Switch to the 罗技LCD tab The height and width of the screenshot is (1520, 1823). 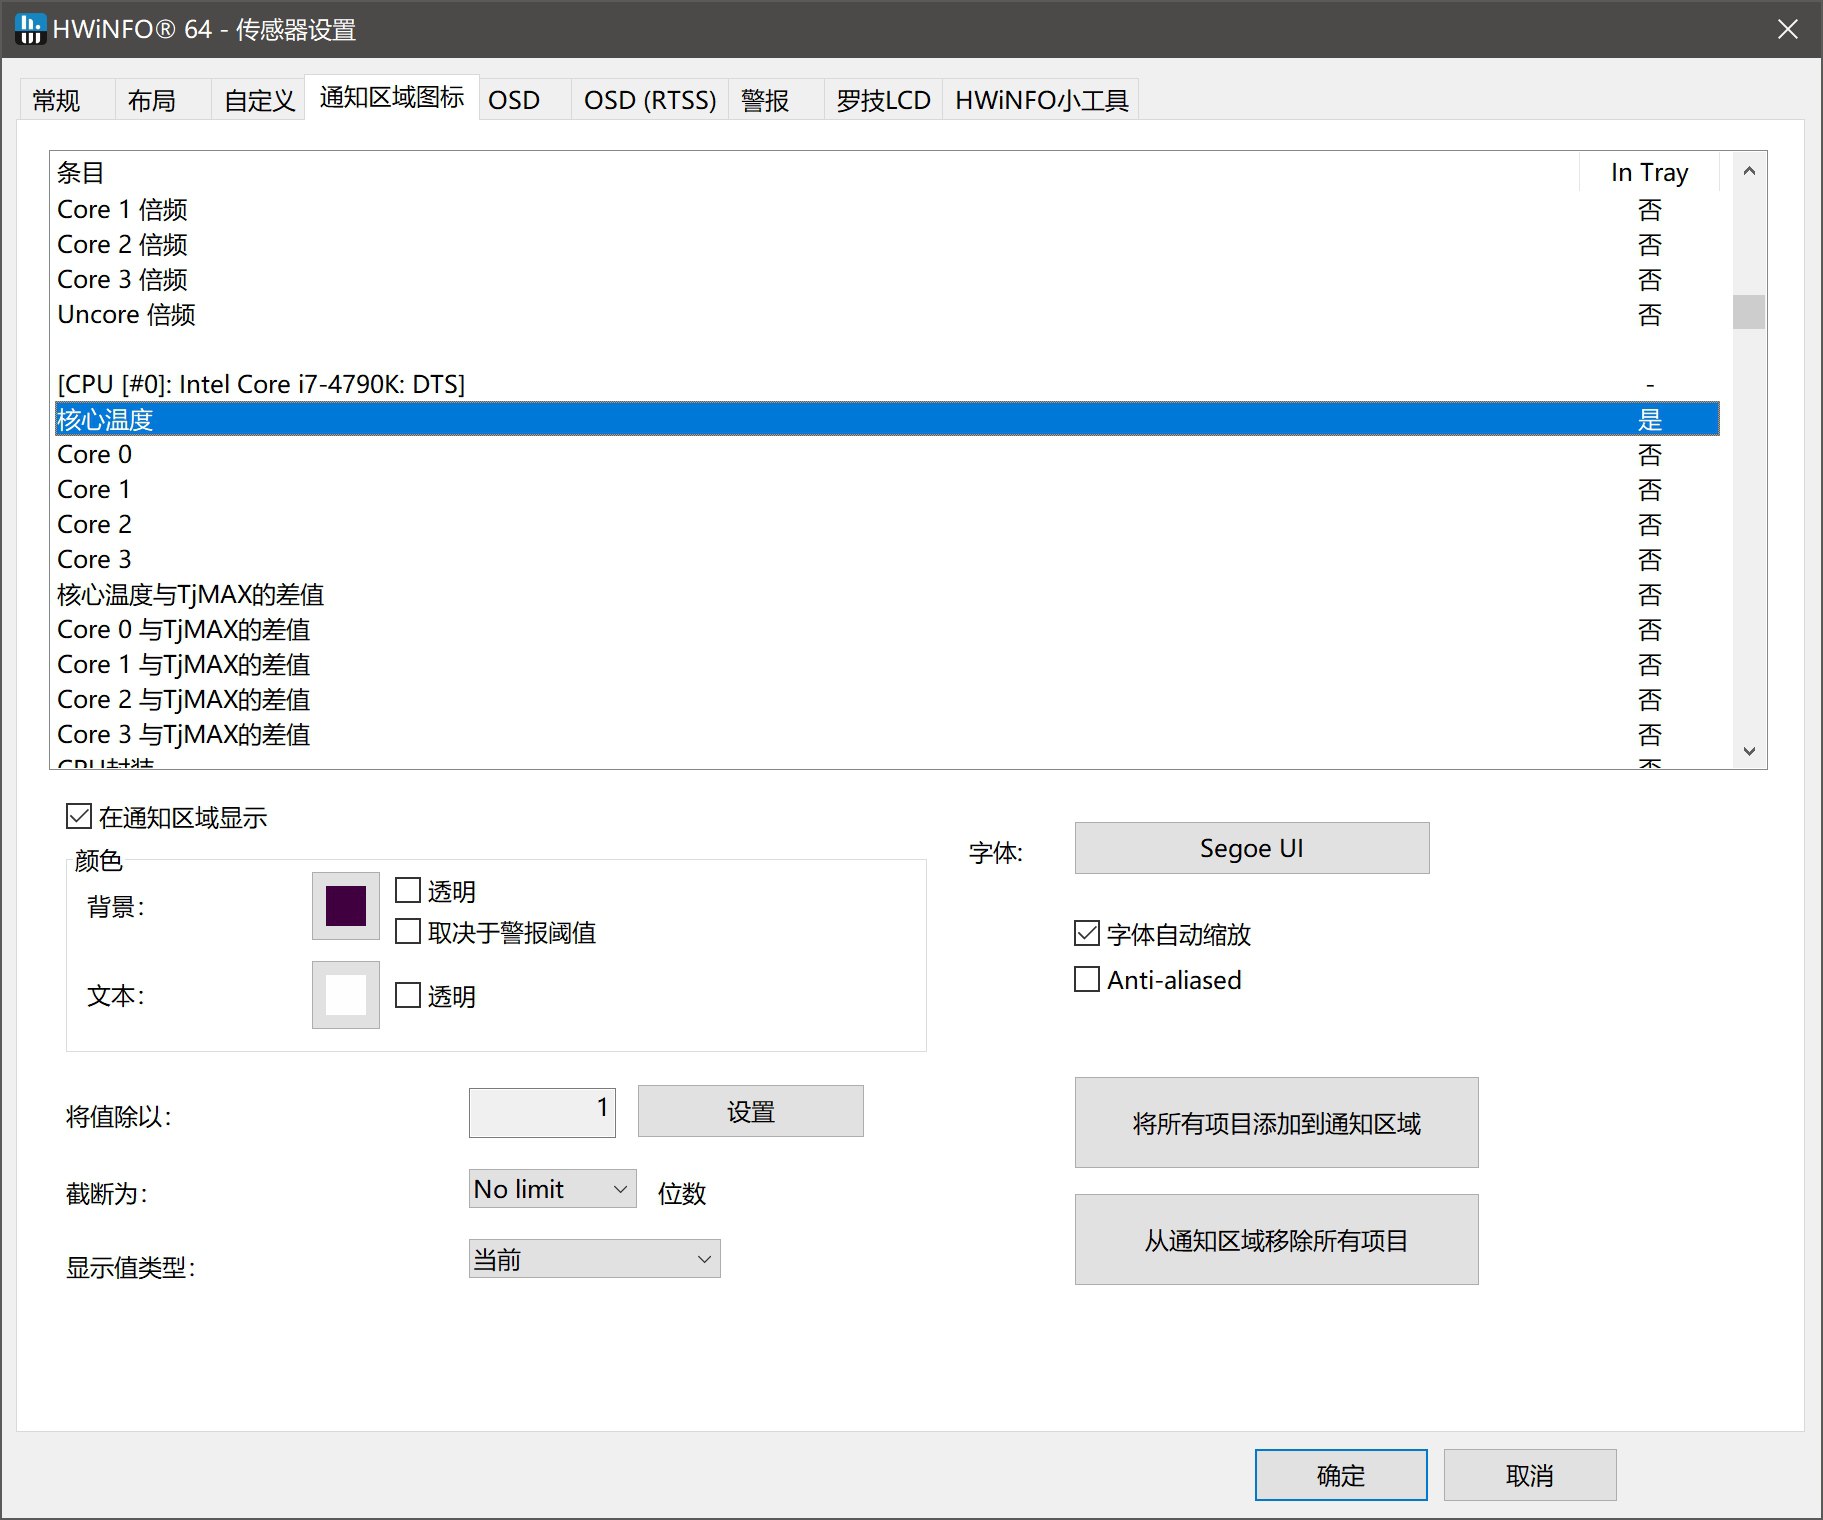coord(883,100)
